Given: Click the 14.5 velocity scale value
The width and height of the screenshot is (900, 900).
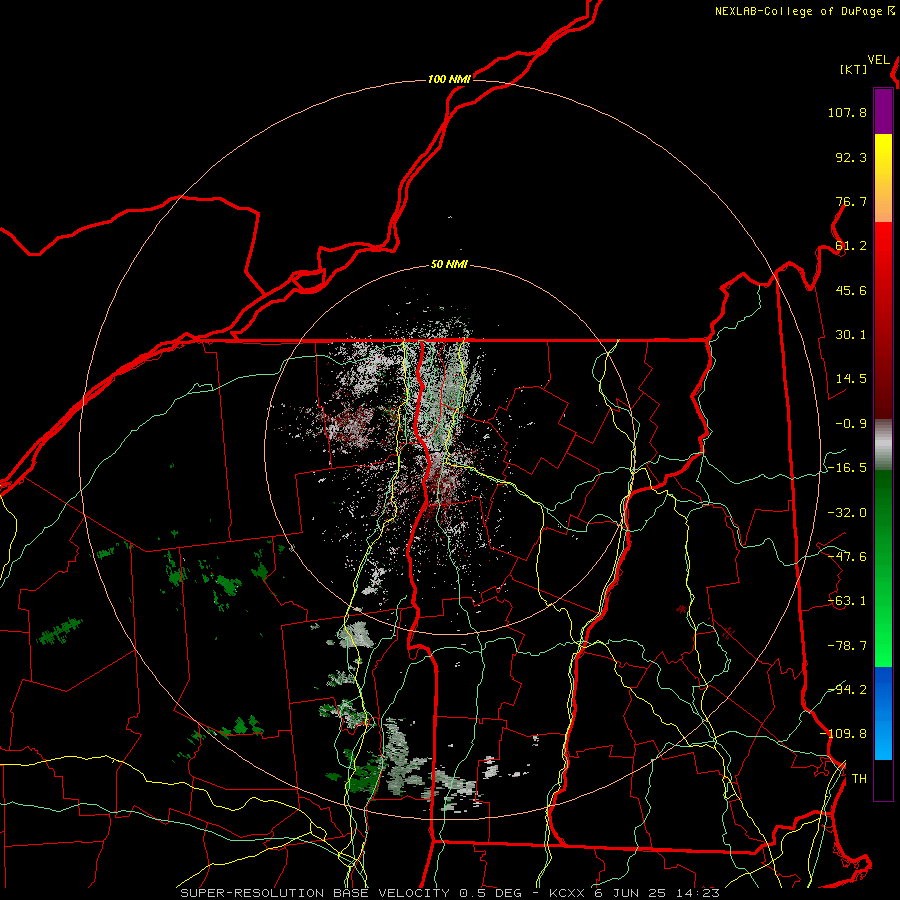Looking at the screenshot, I should point(851,379).
